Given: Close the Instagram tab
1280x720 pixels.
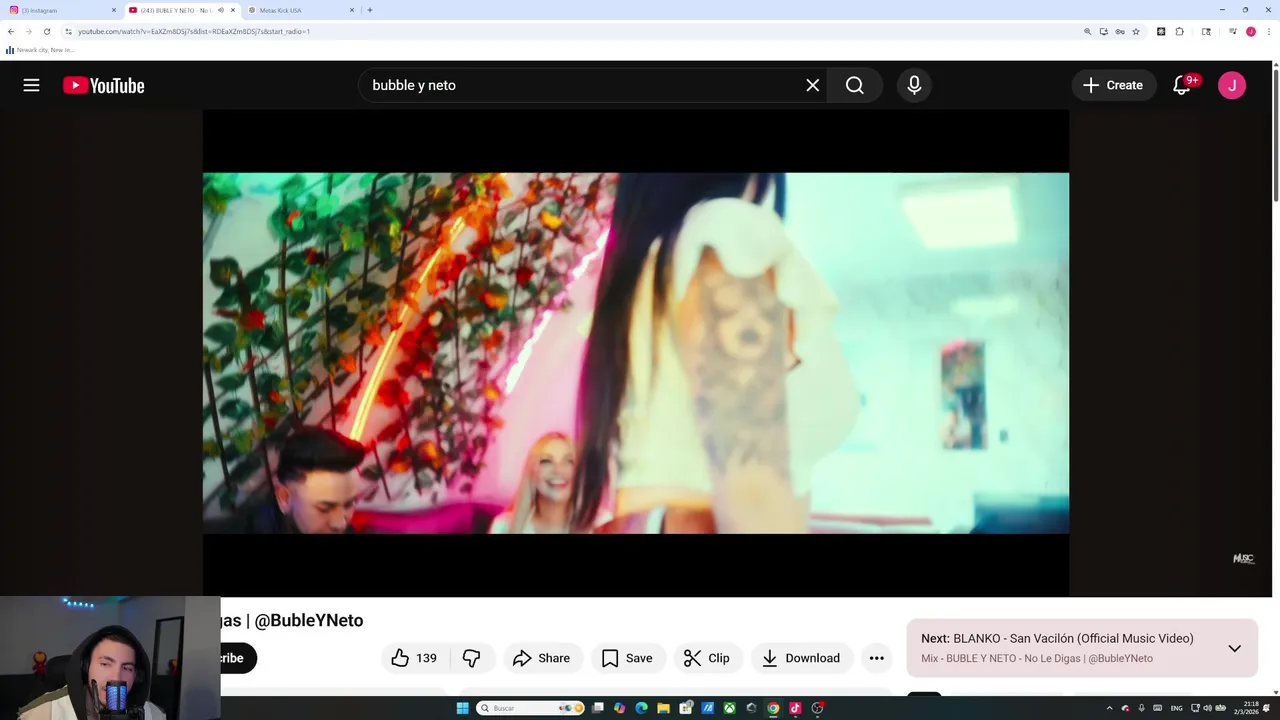Looking at the screenshot, I should pyautogui.click(x=114, y=10).
